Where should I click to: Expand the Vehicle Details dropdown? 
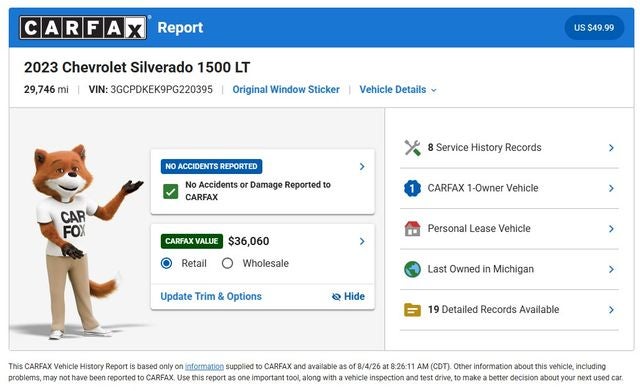[398, 89]
